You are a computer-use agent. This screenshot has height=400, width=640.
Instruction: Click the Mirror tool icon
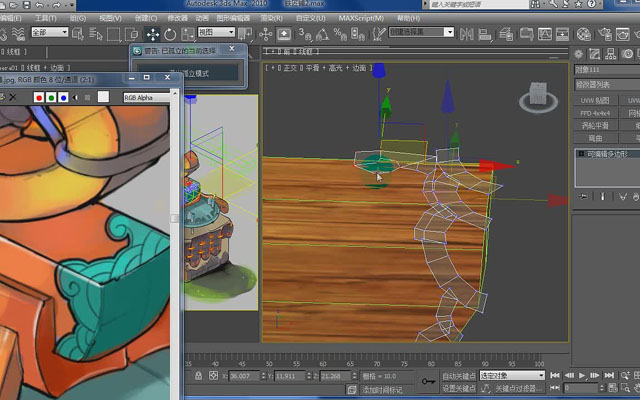coord(467,34)
